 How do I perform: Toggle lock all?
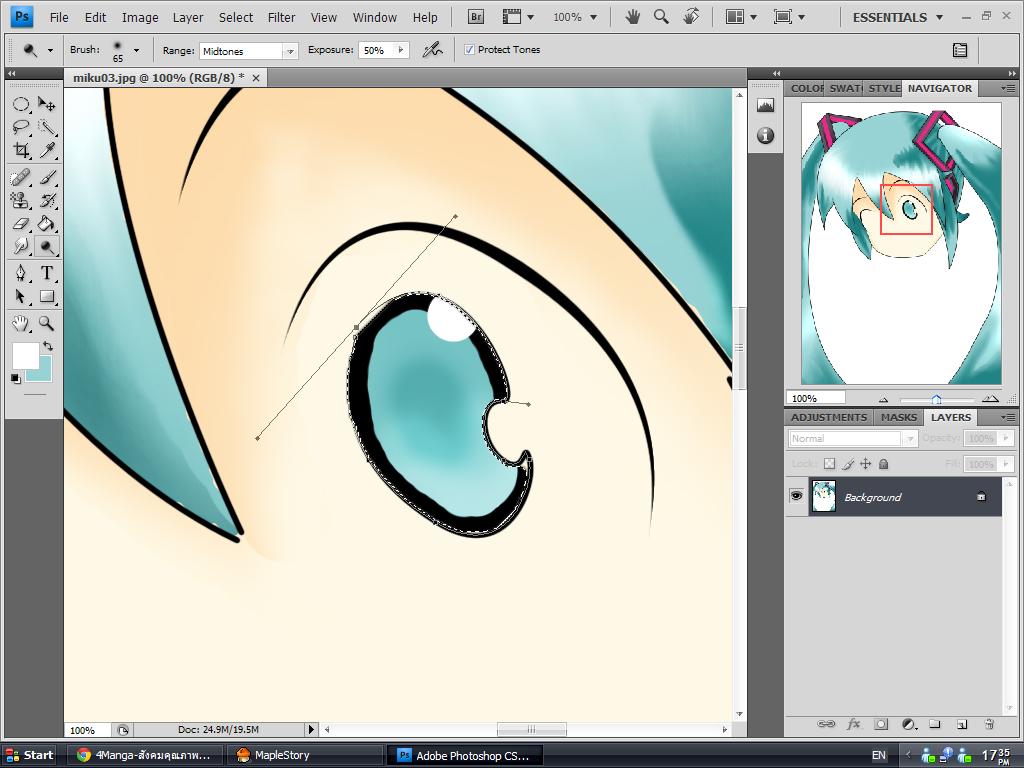[884, 464]
